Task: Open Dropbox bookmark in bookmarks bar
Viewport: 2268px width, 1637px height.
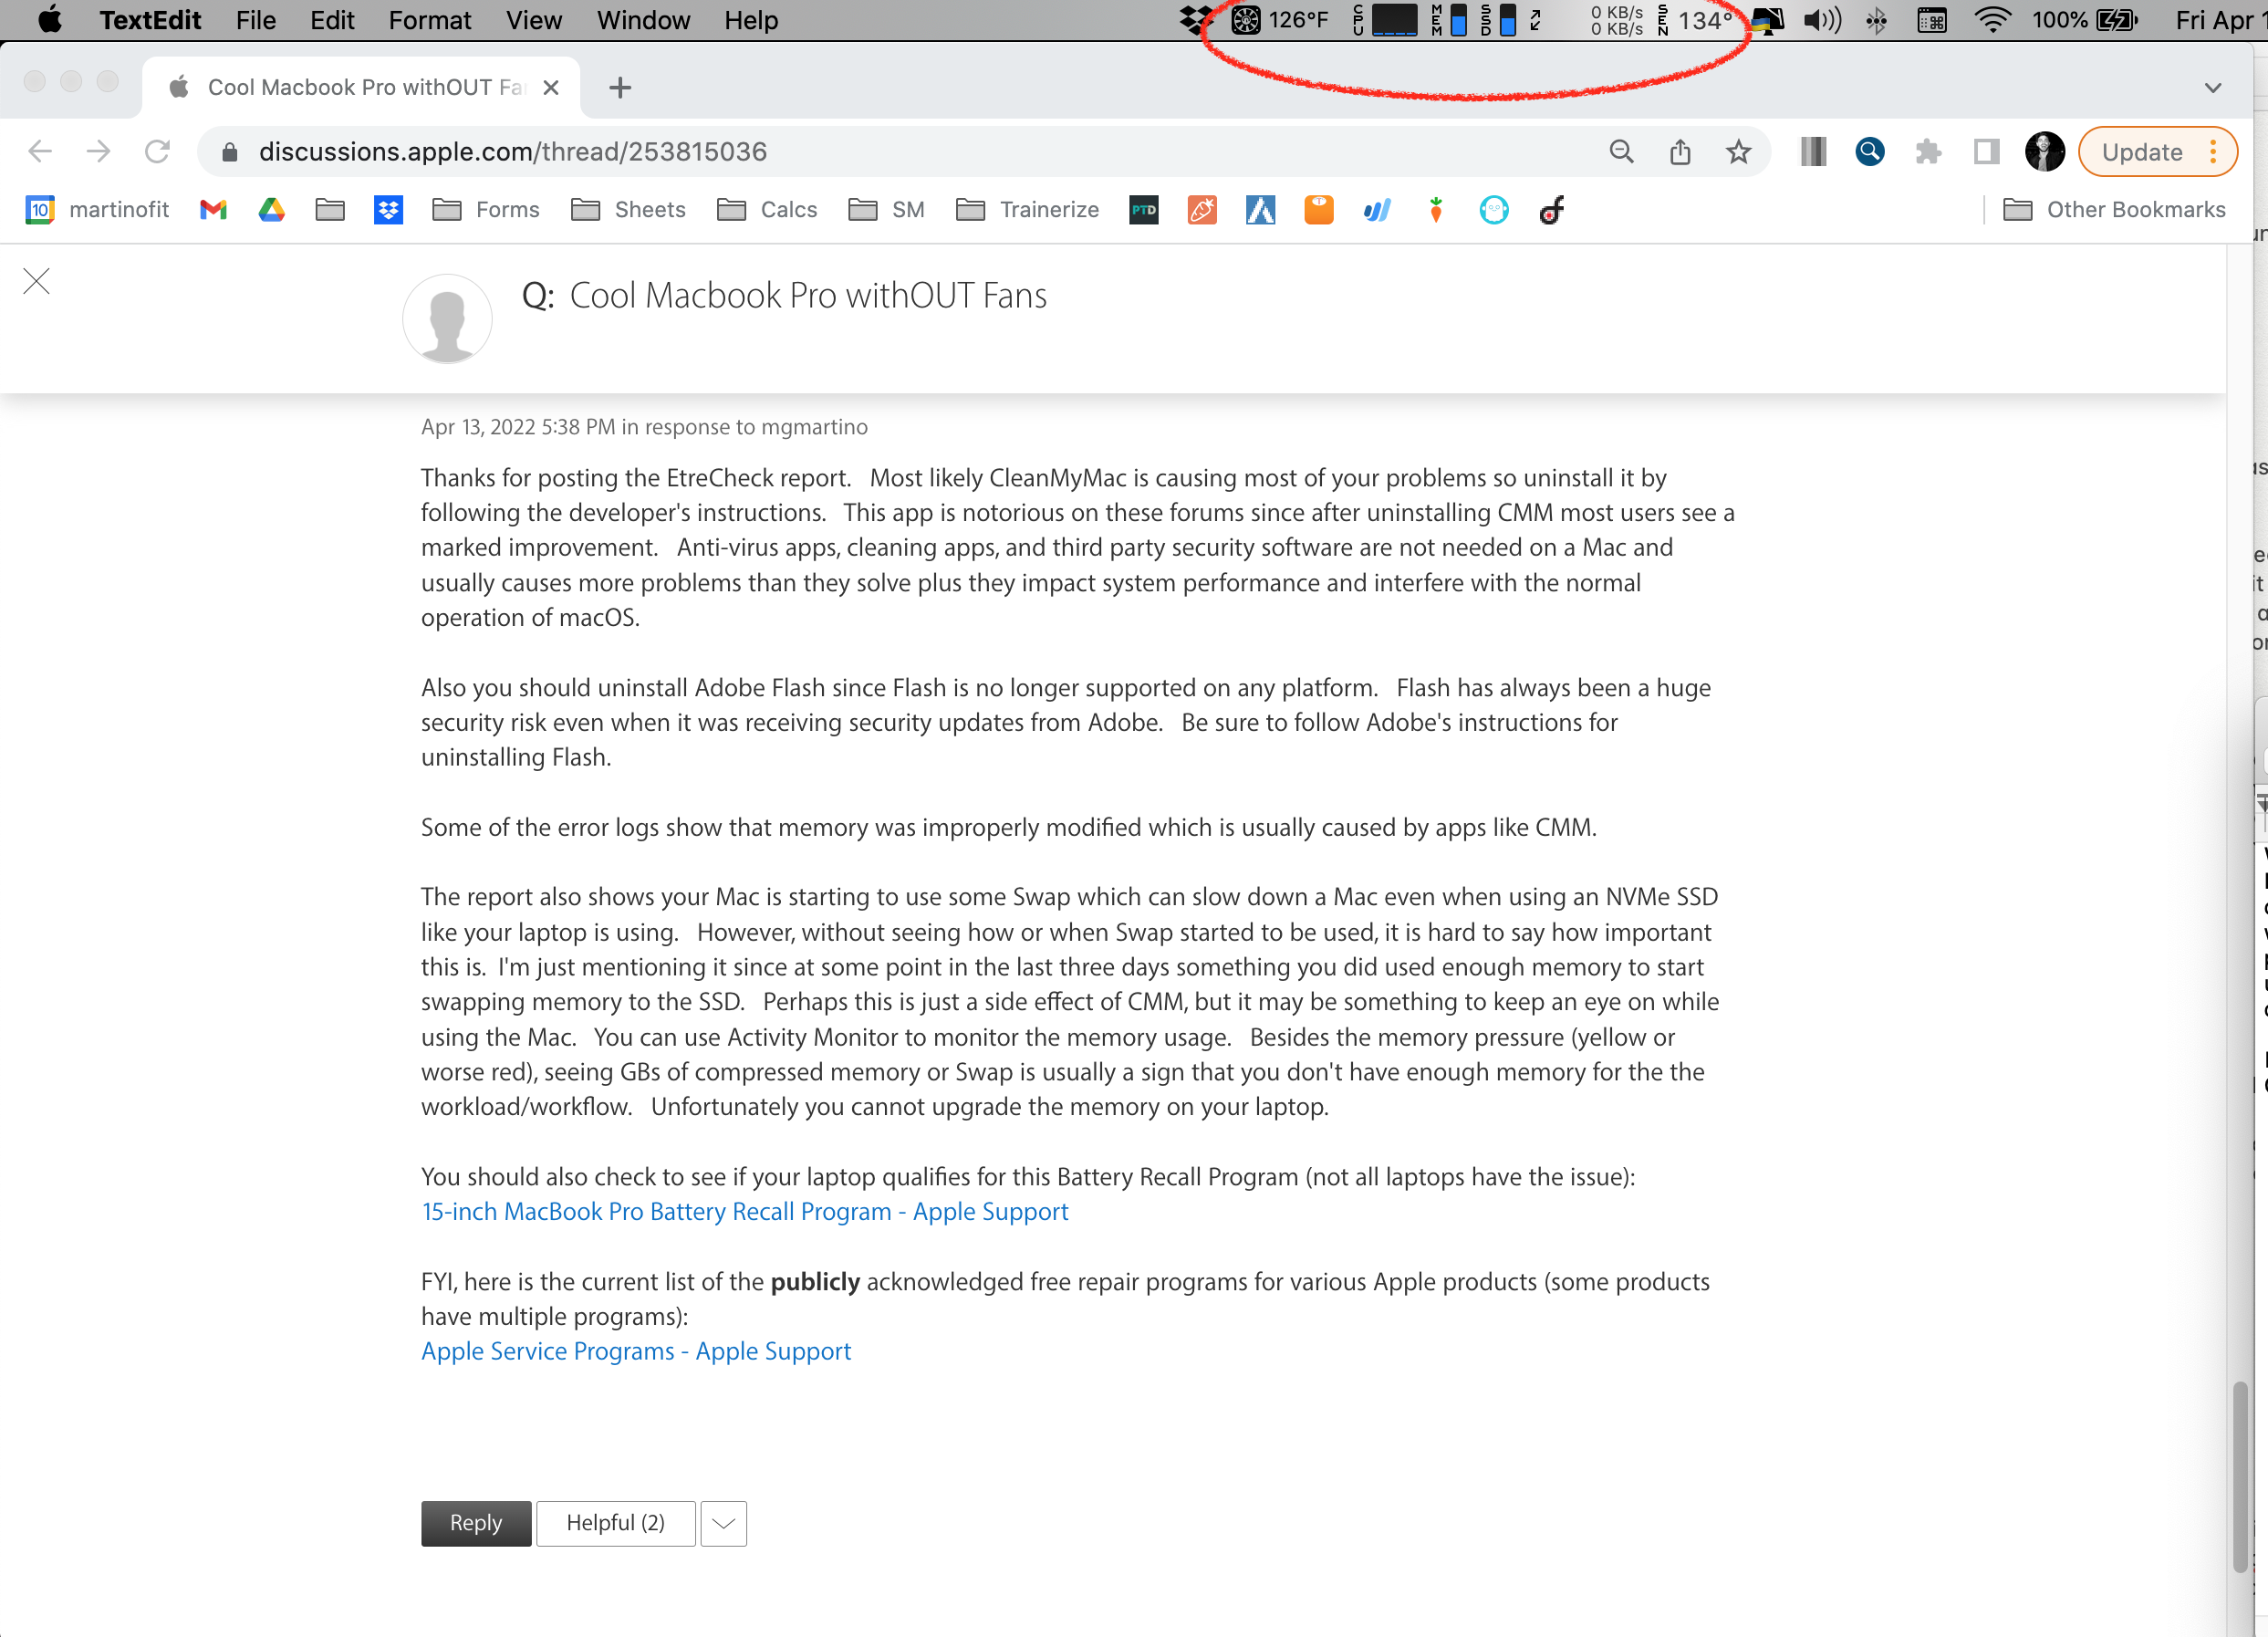Action: click(388, 210)
